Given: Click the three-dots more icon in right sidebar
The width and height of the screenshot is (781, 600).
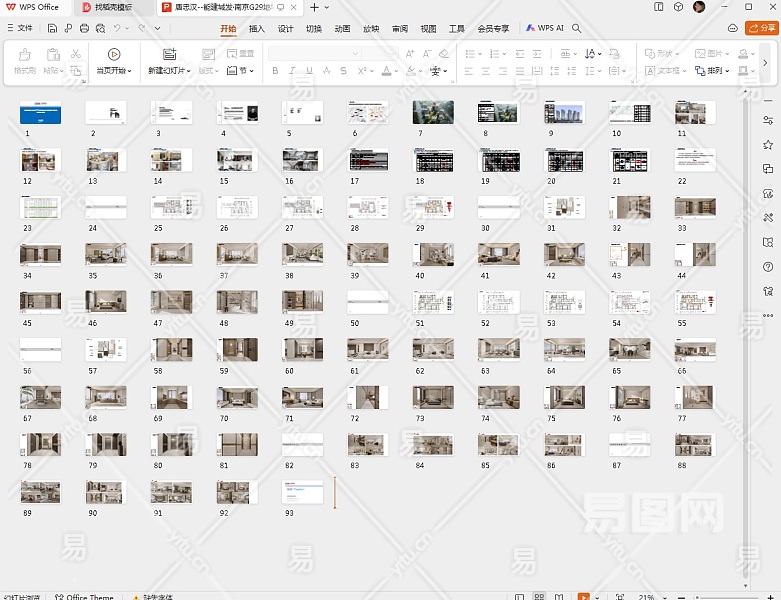Looking at the screenshot, I should coord(768,316).
